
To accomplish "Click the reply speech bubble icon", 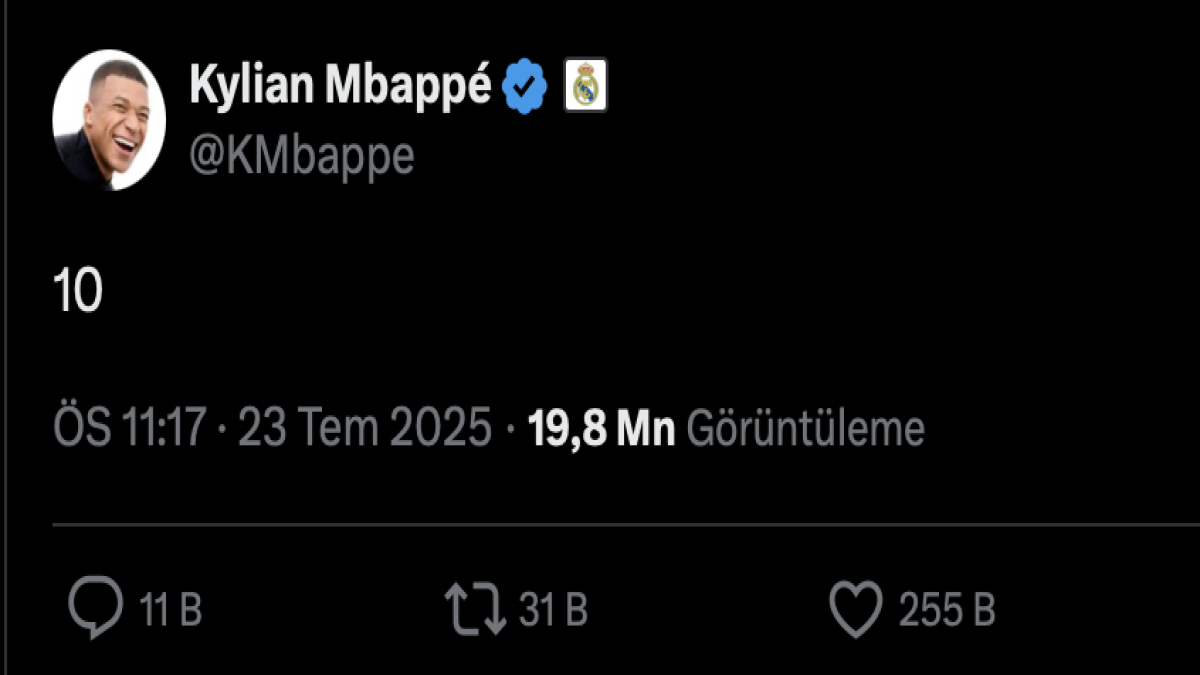I will [x=95, y=610].
